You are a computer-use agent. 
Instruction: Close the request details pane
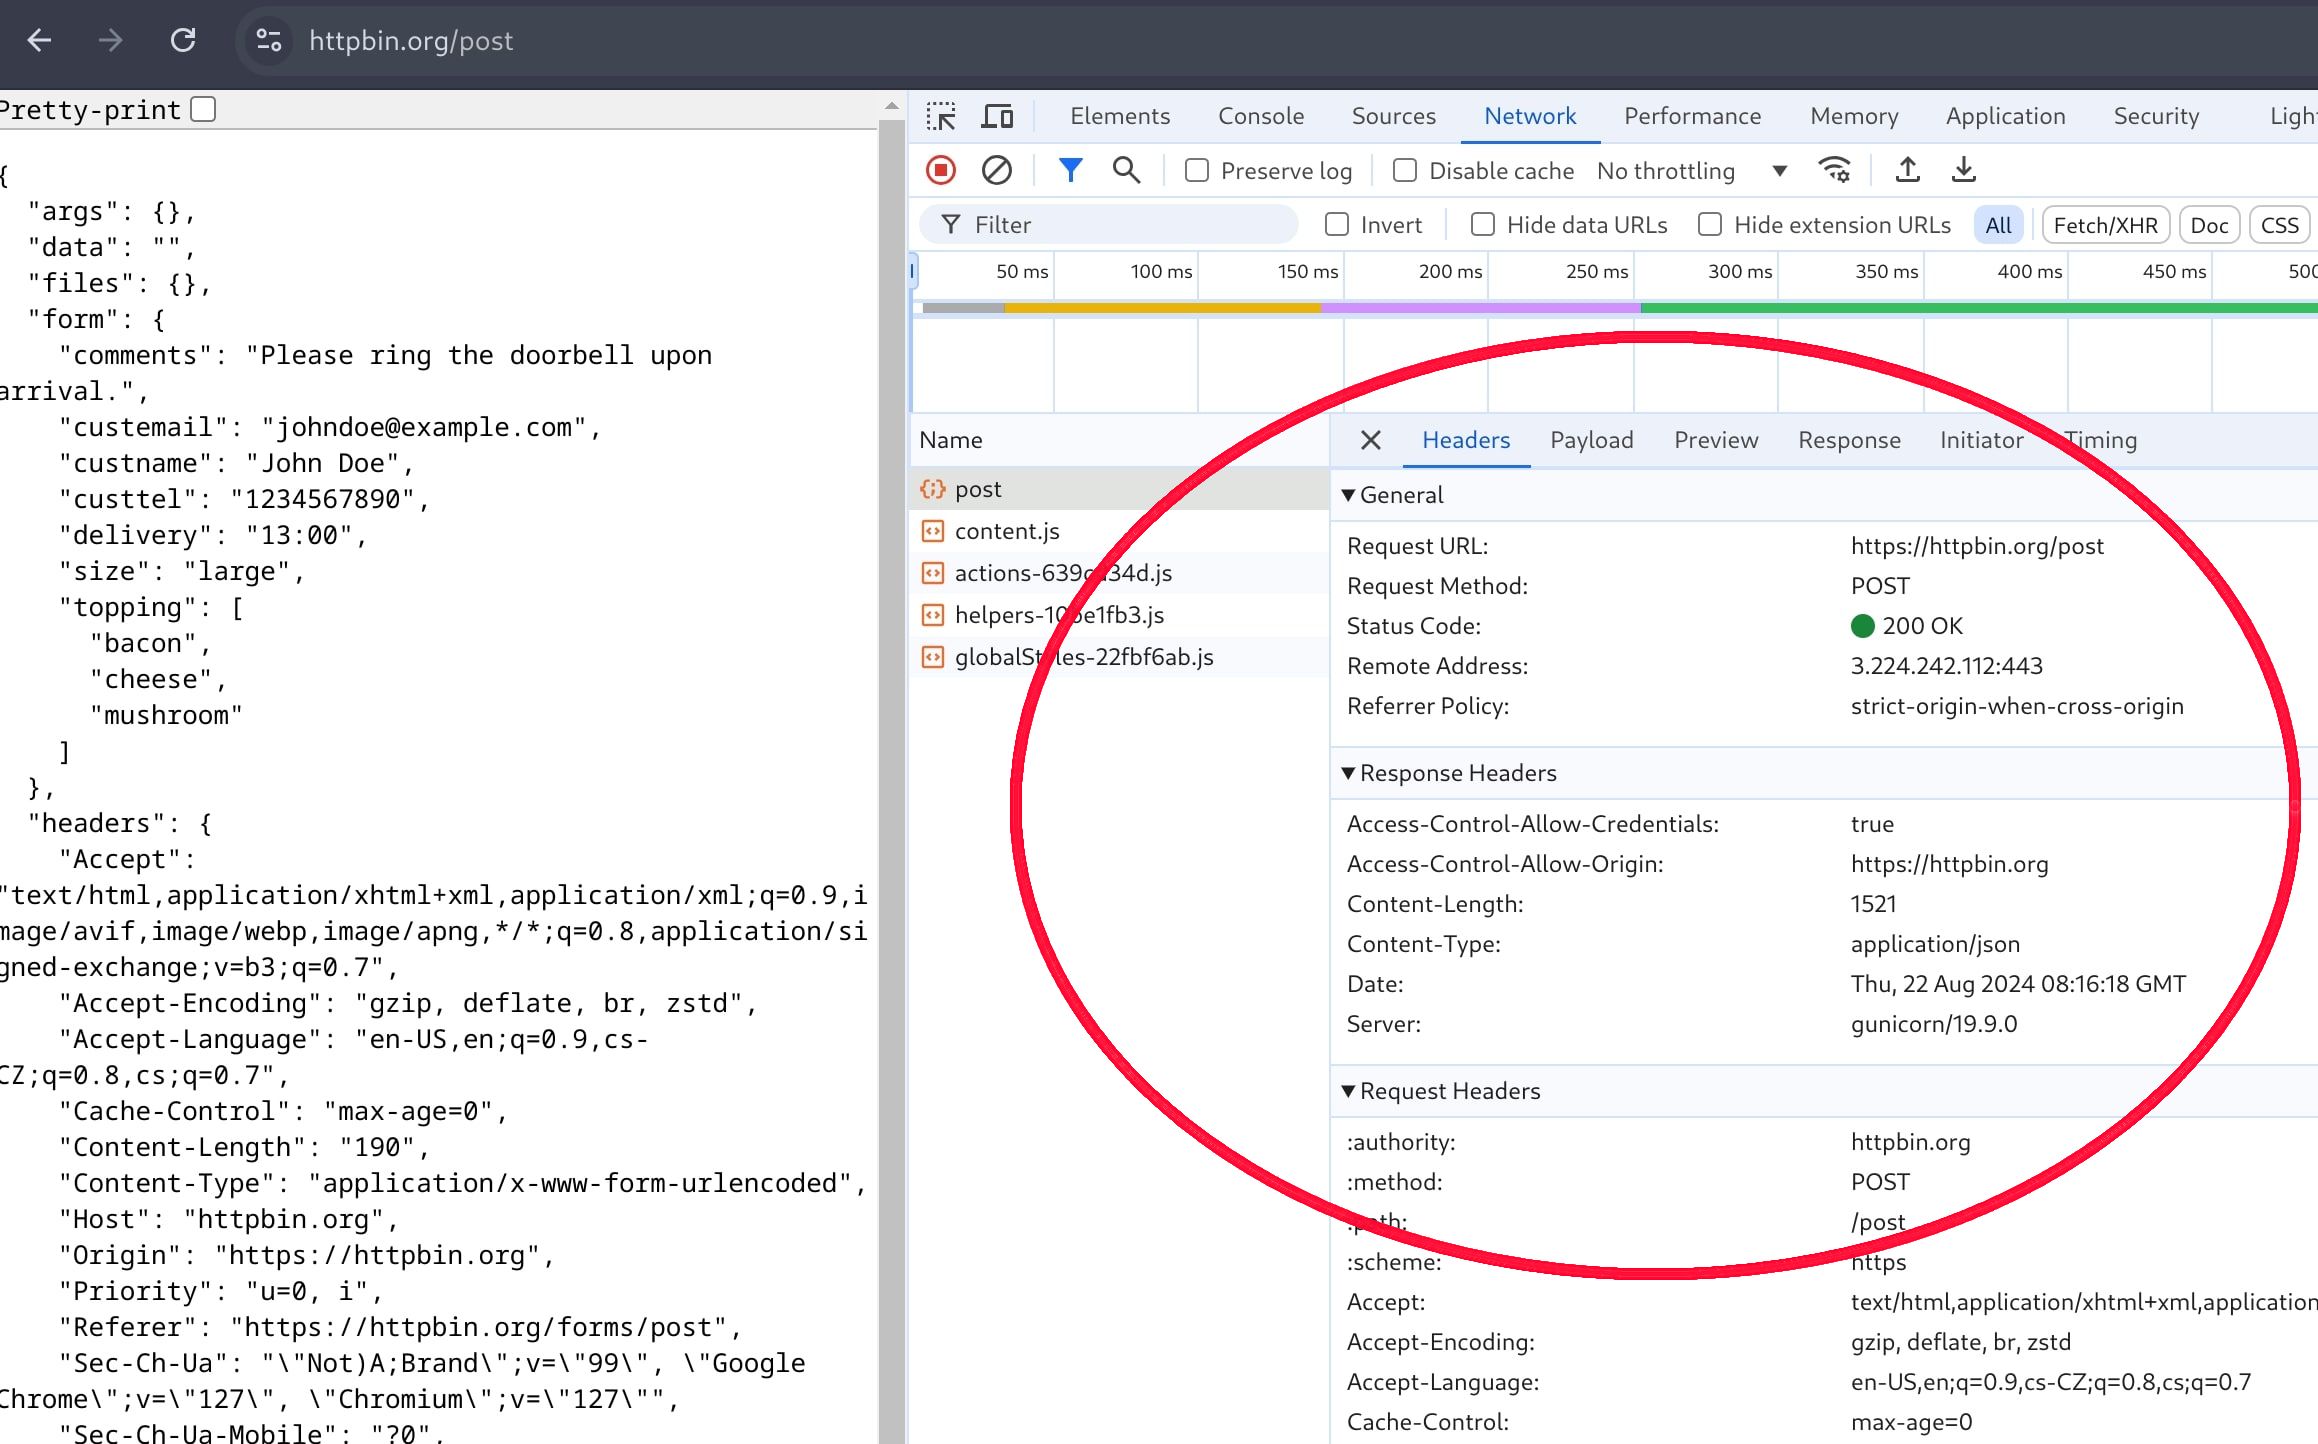(x=1371, y=440)
